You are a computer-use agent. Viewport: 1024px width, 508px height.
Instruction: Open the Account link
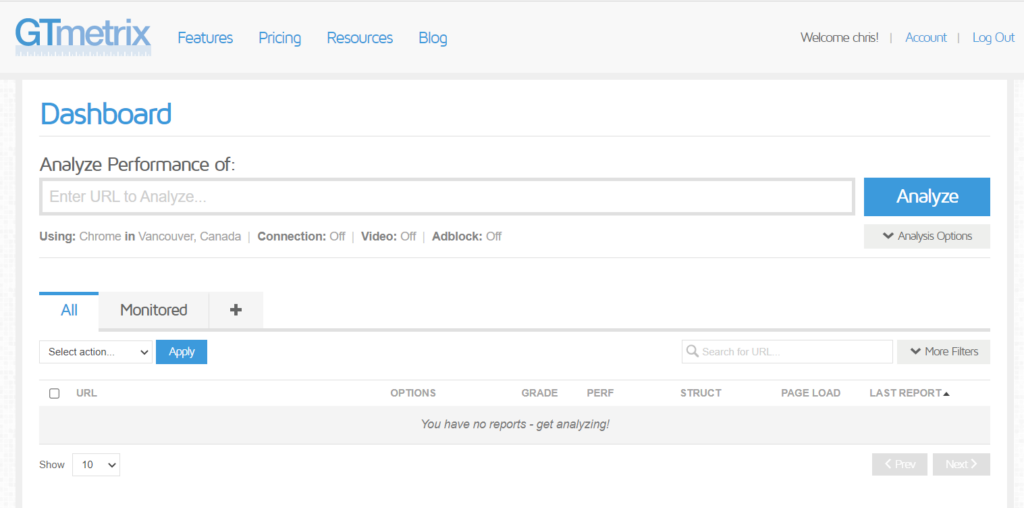[925, 38]
